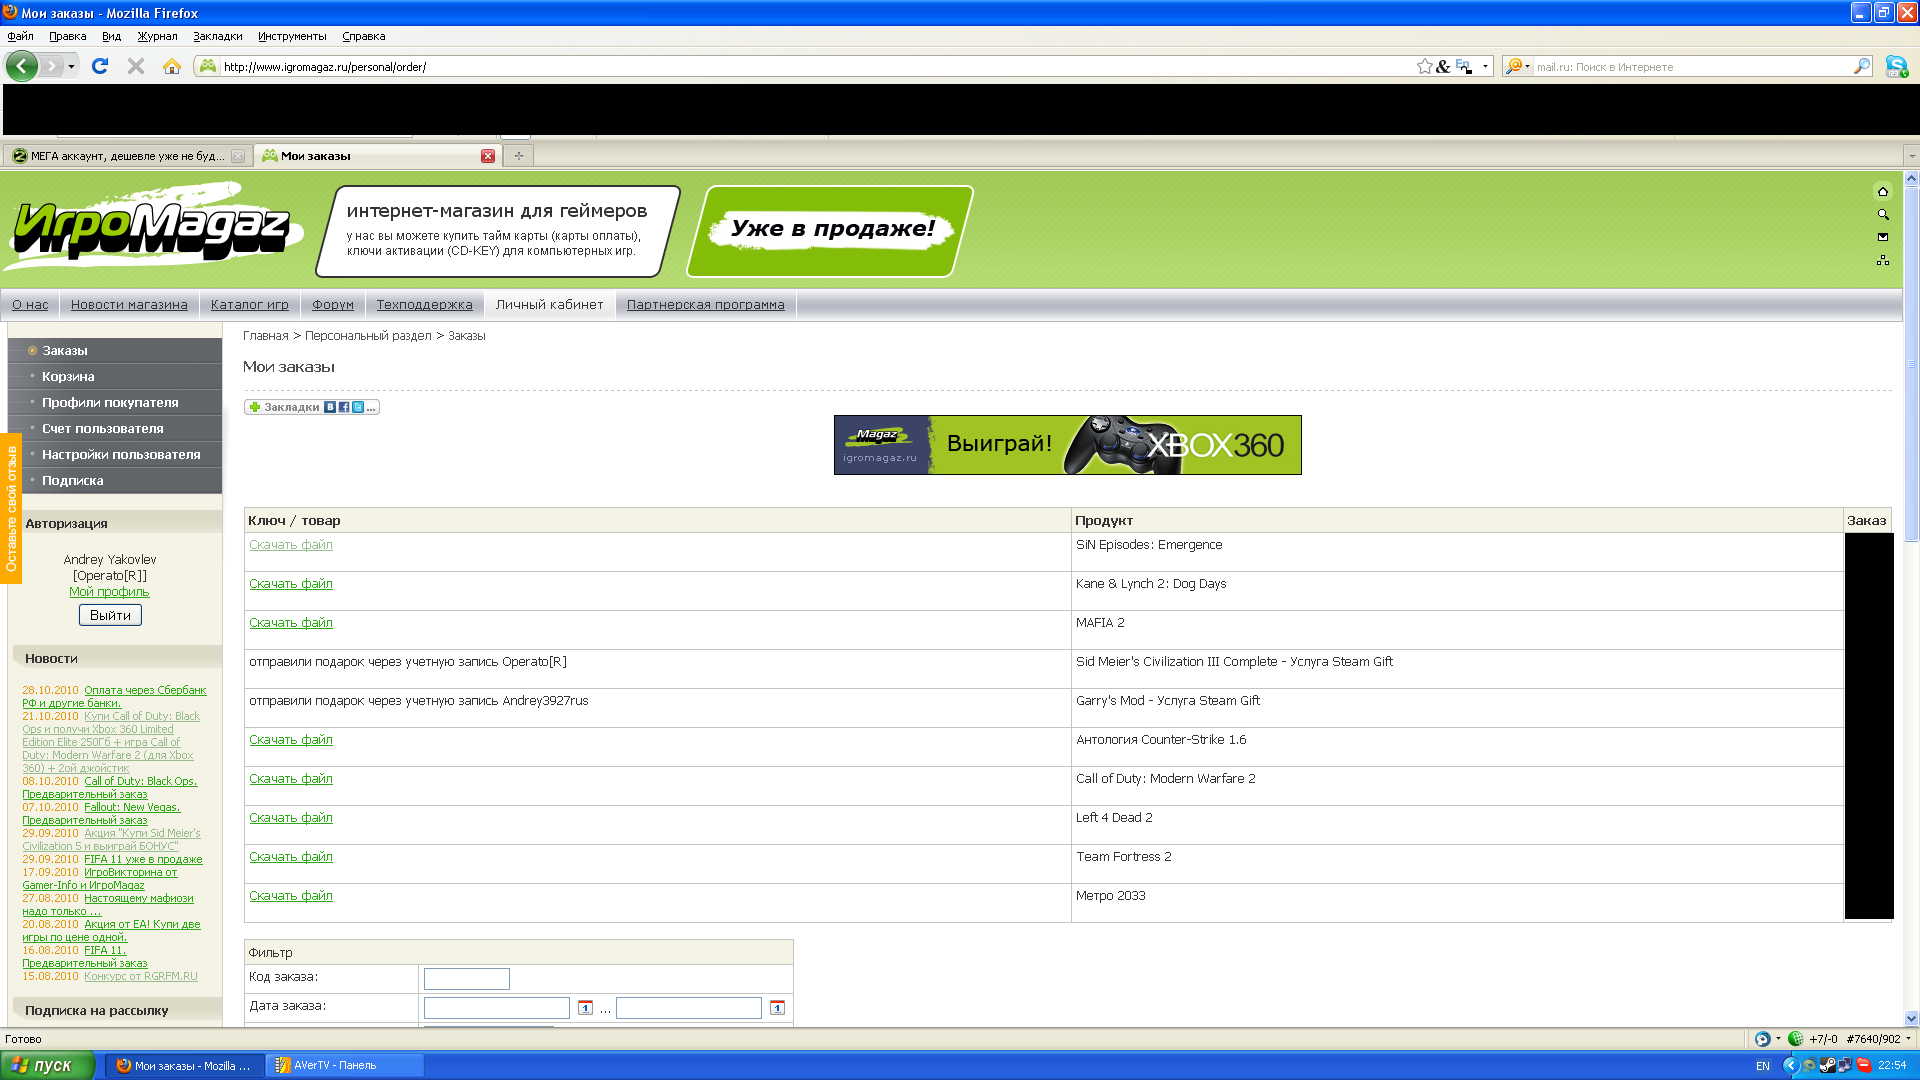Switch to AVerTV taskbar window

click(345, 1065)
